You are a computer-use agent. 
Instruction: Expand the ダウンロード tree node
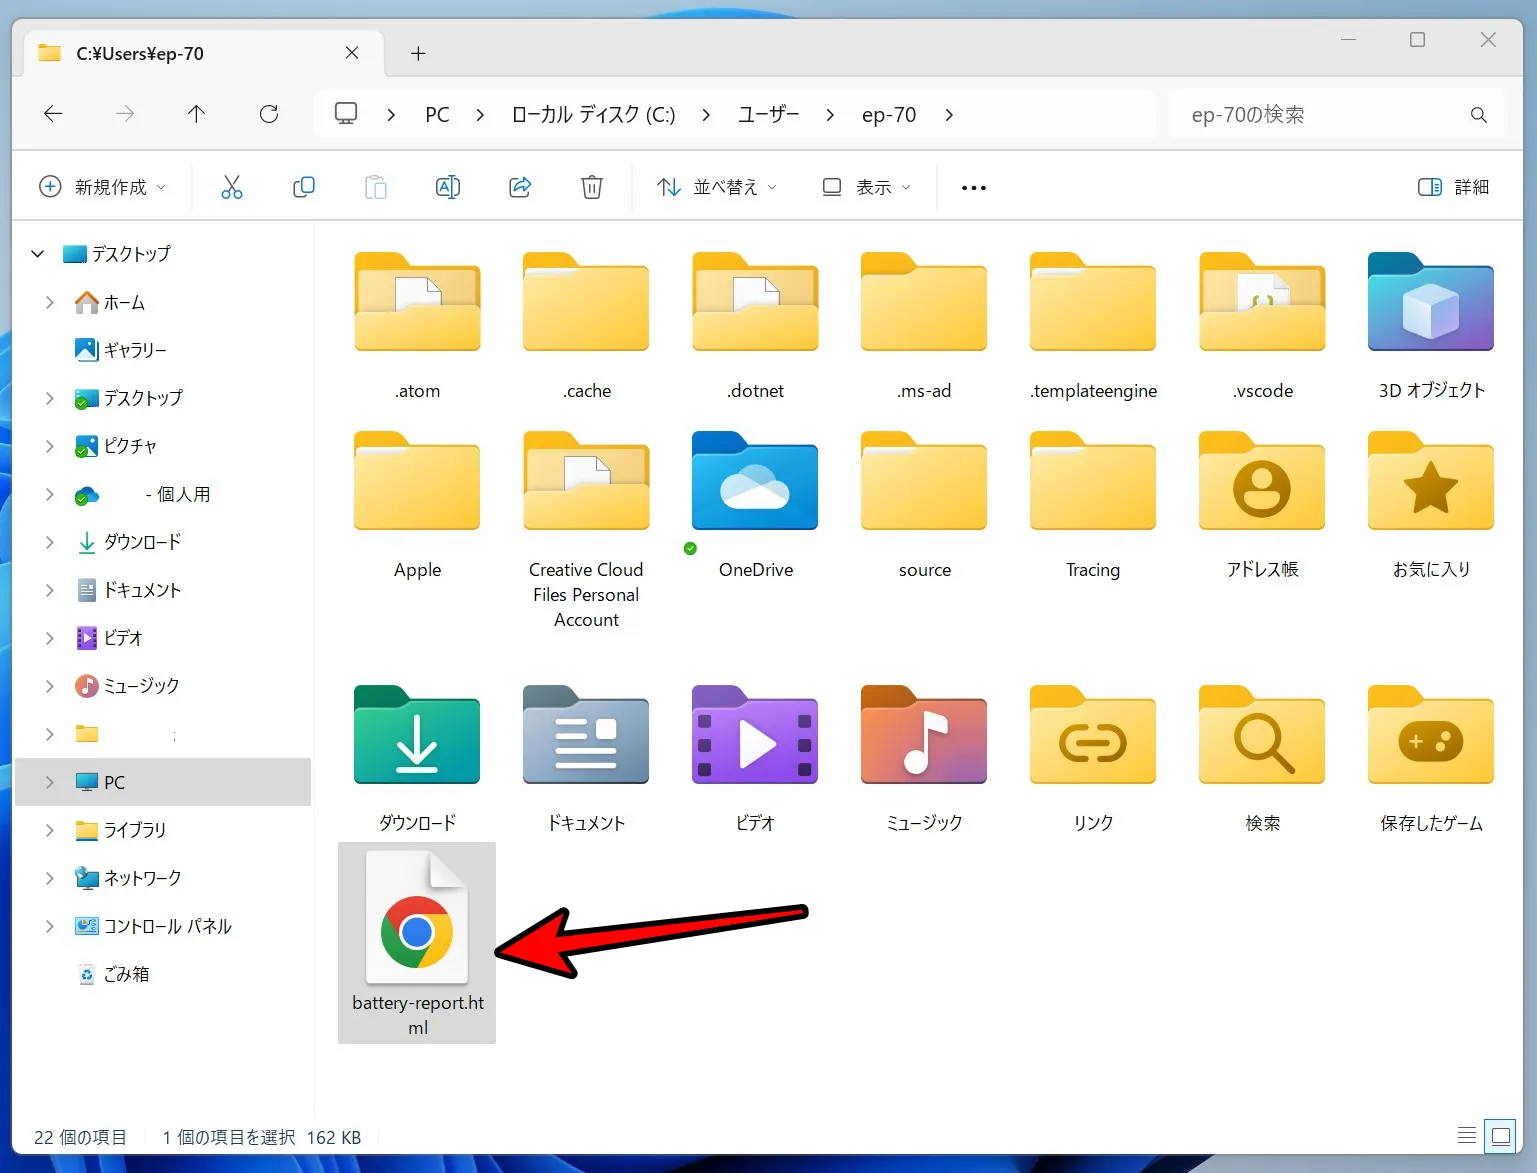(x=49, y=542)
